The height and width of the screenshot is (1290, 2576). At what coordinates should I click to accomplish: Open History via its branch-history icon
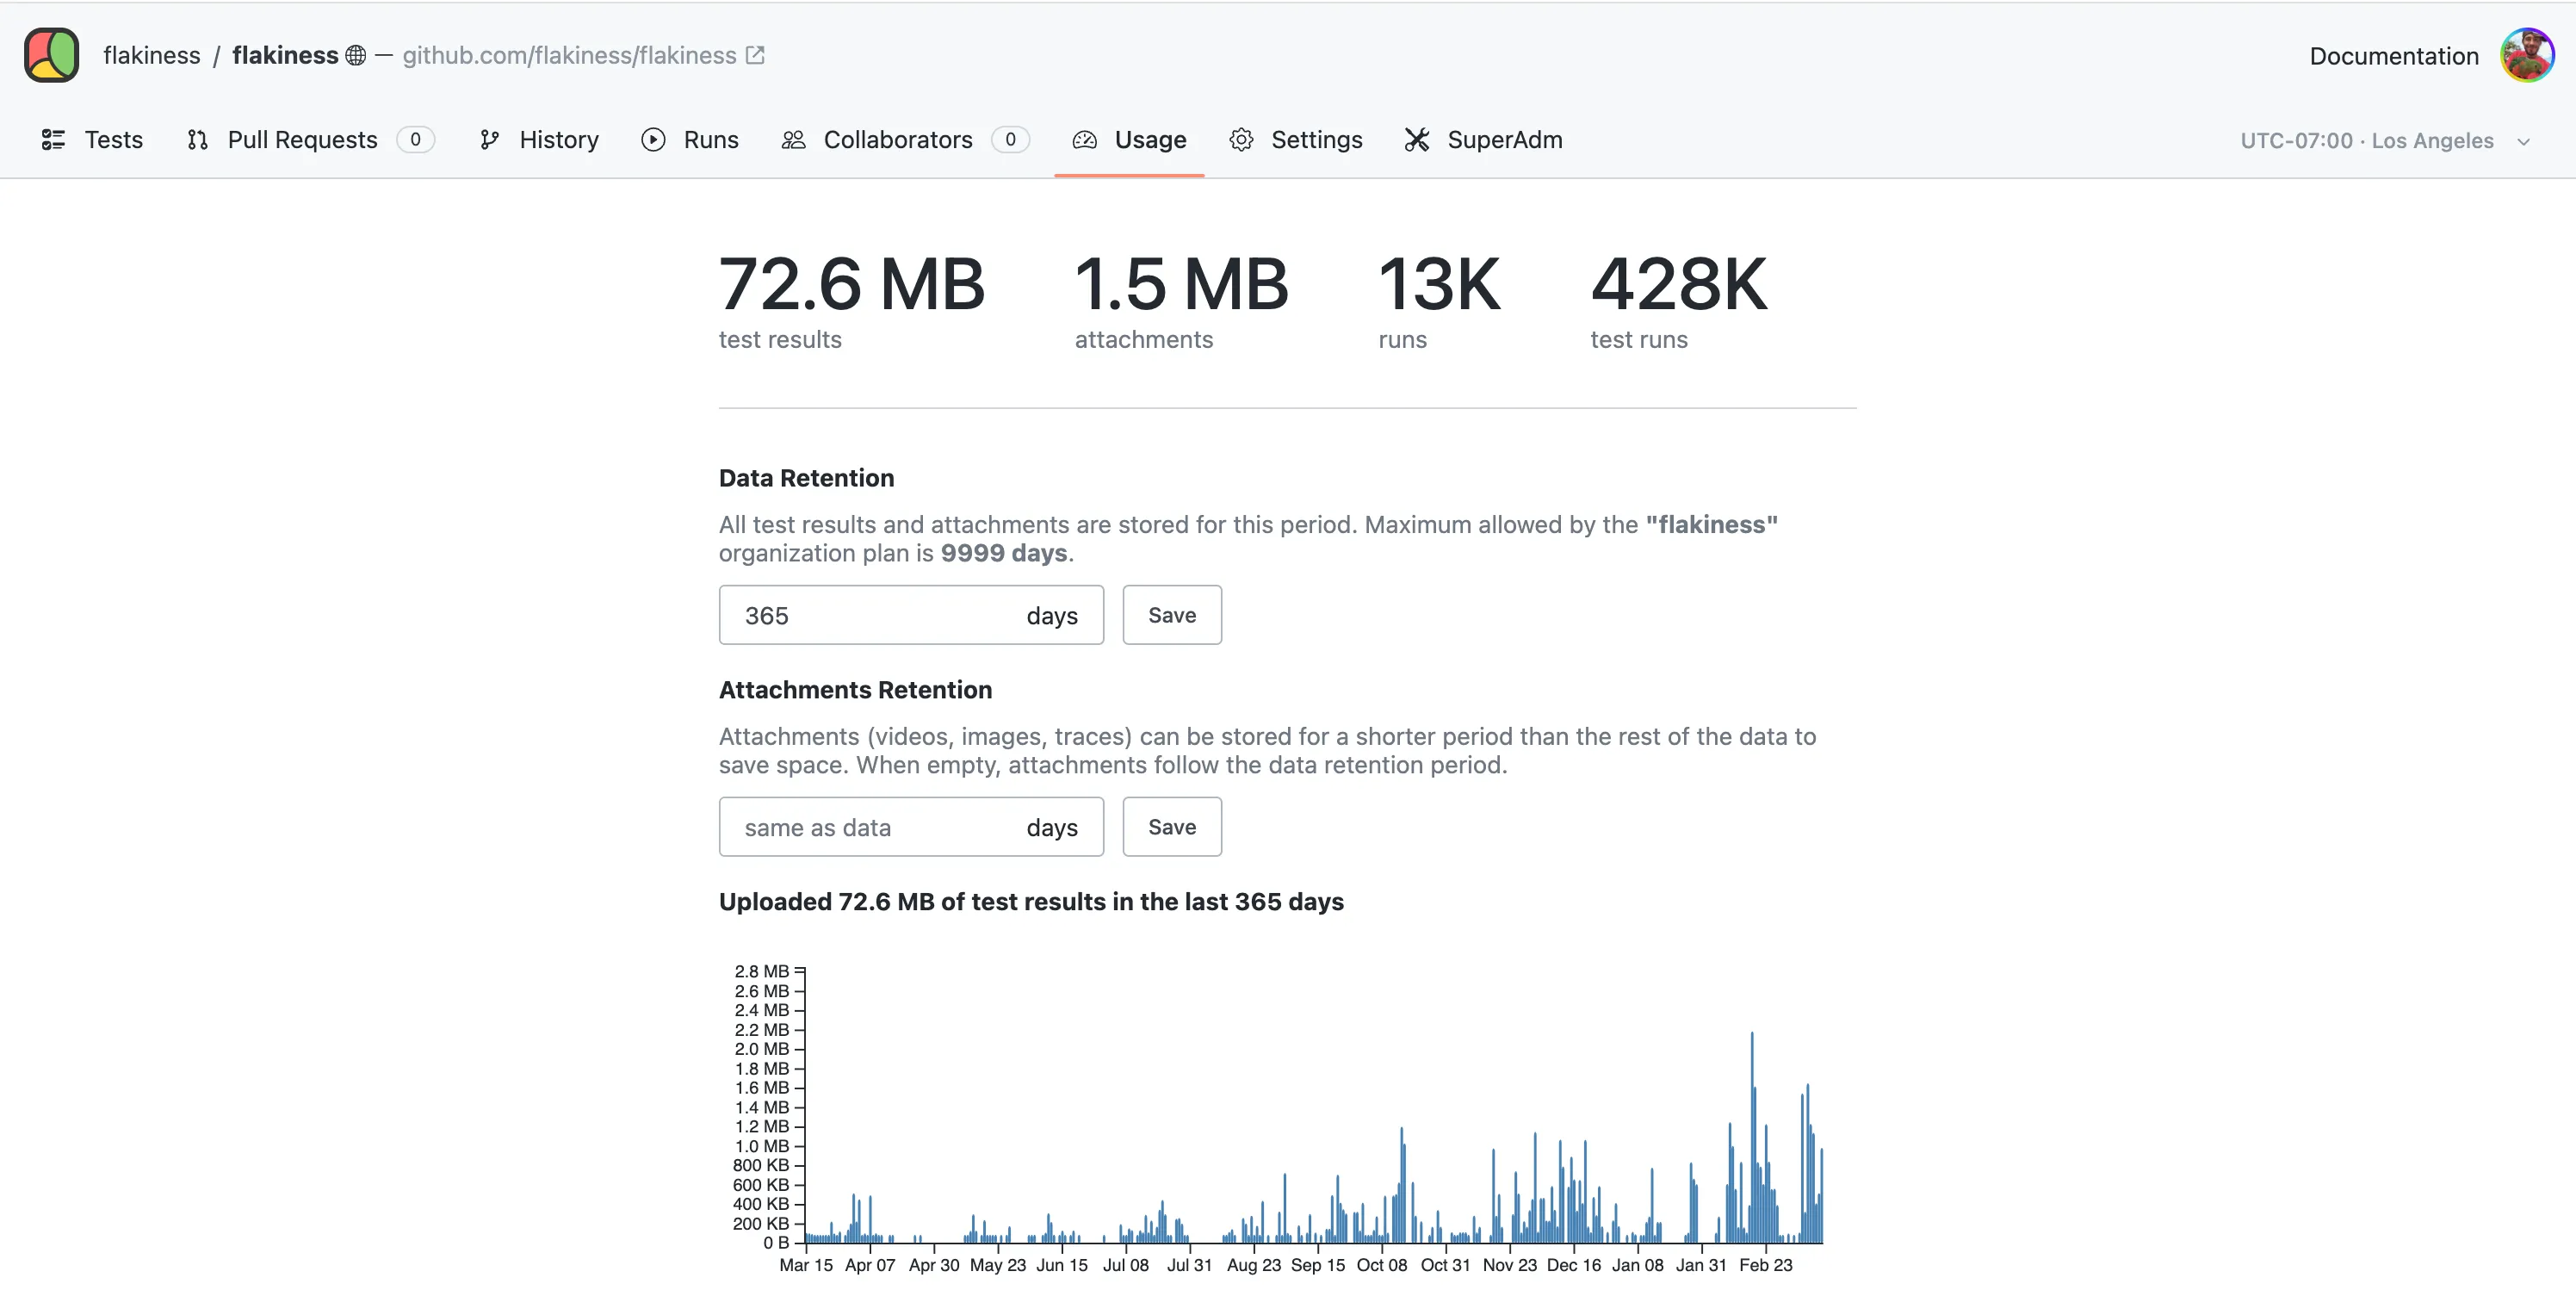[490, 140]
